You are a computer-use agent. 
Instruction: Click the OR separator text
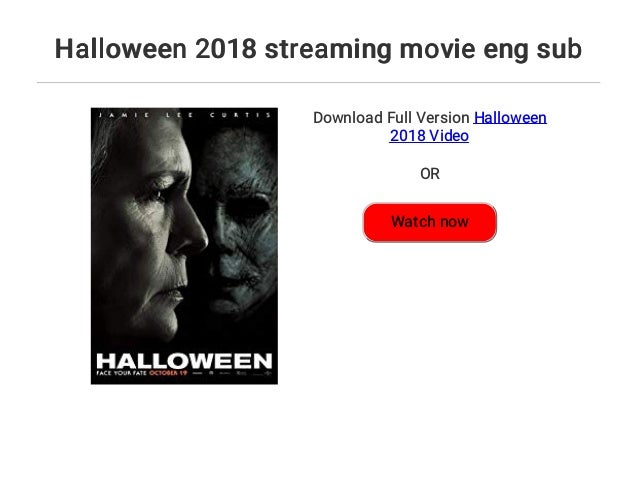pos(430,174)
